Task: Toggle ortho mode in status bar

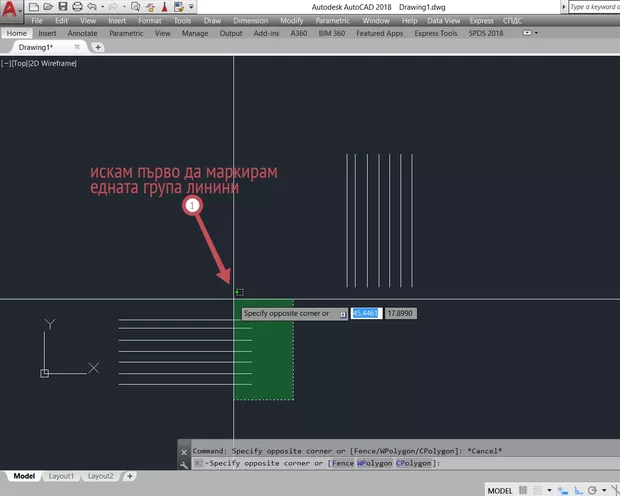Action: [x=578, y=490]
